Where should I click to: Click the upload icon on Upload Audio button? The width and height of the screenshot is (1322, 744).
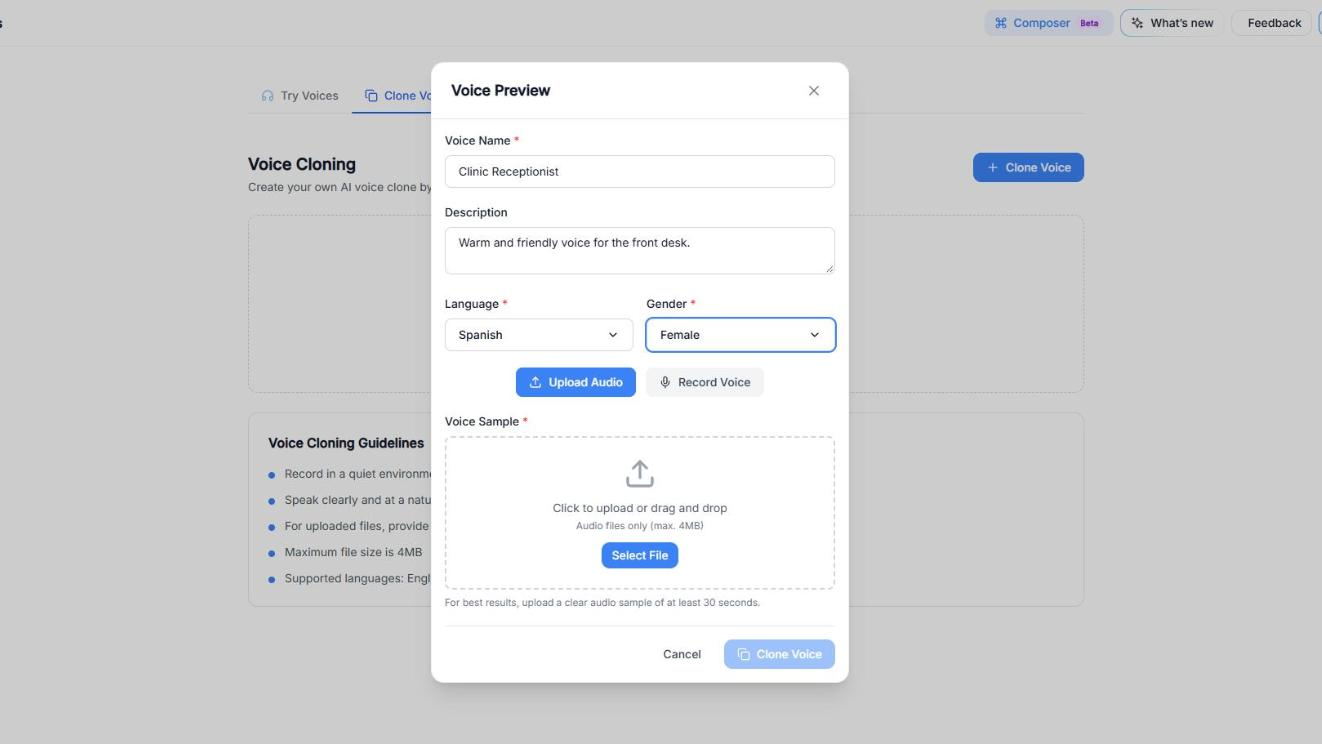coord(535,382)
